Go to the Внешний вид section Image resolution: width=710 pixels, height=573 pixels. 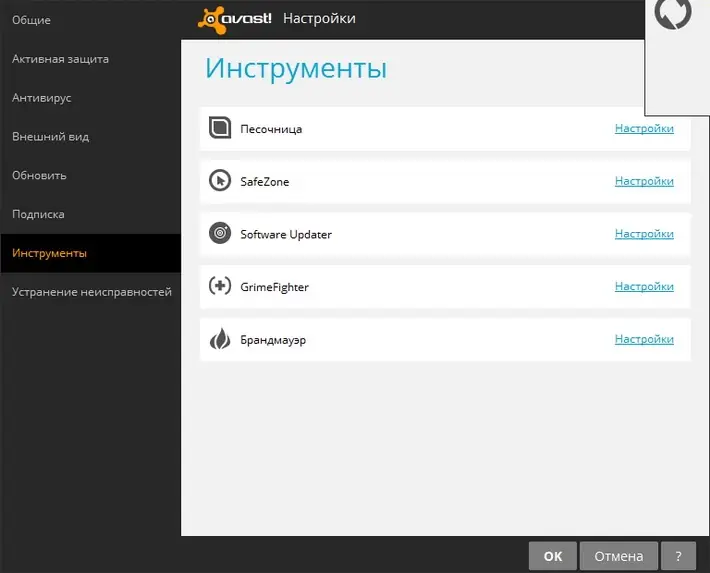51,137
